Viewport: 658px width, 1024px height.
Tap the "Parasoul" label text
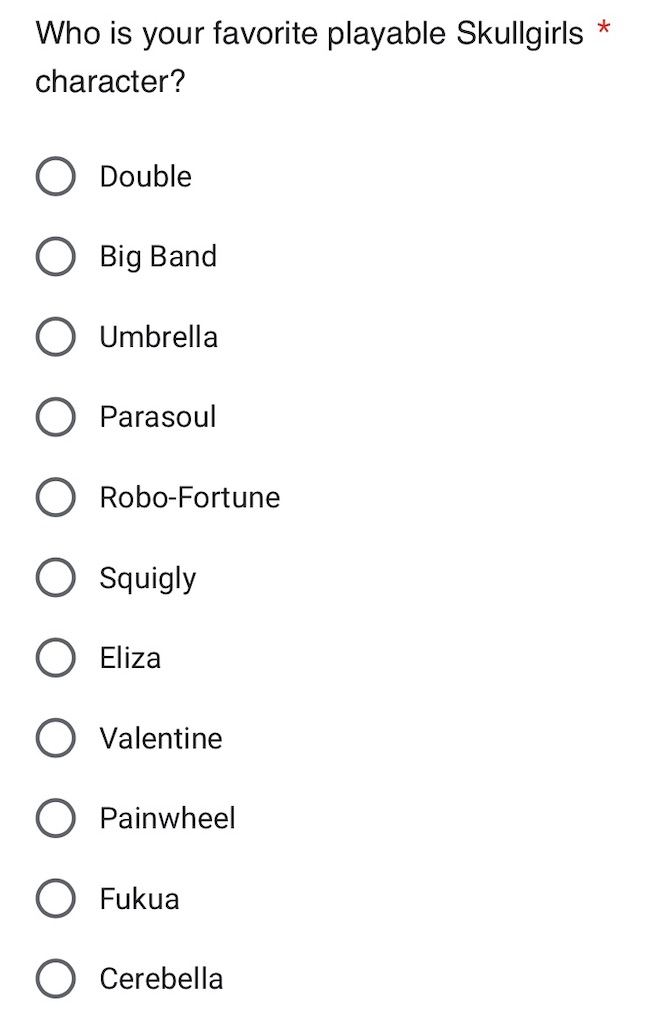pos(157,417)
